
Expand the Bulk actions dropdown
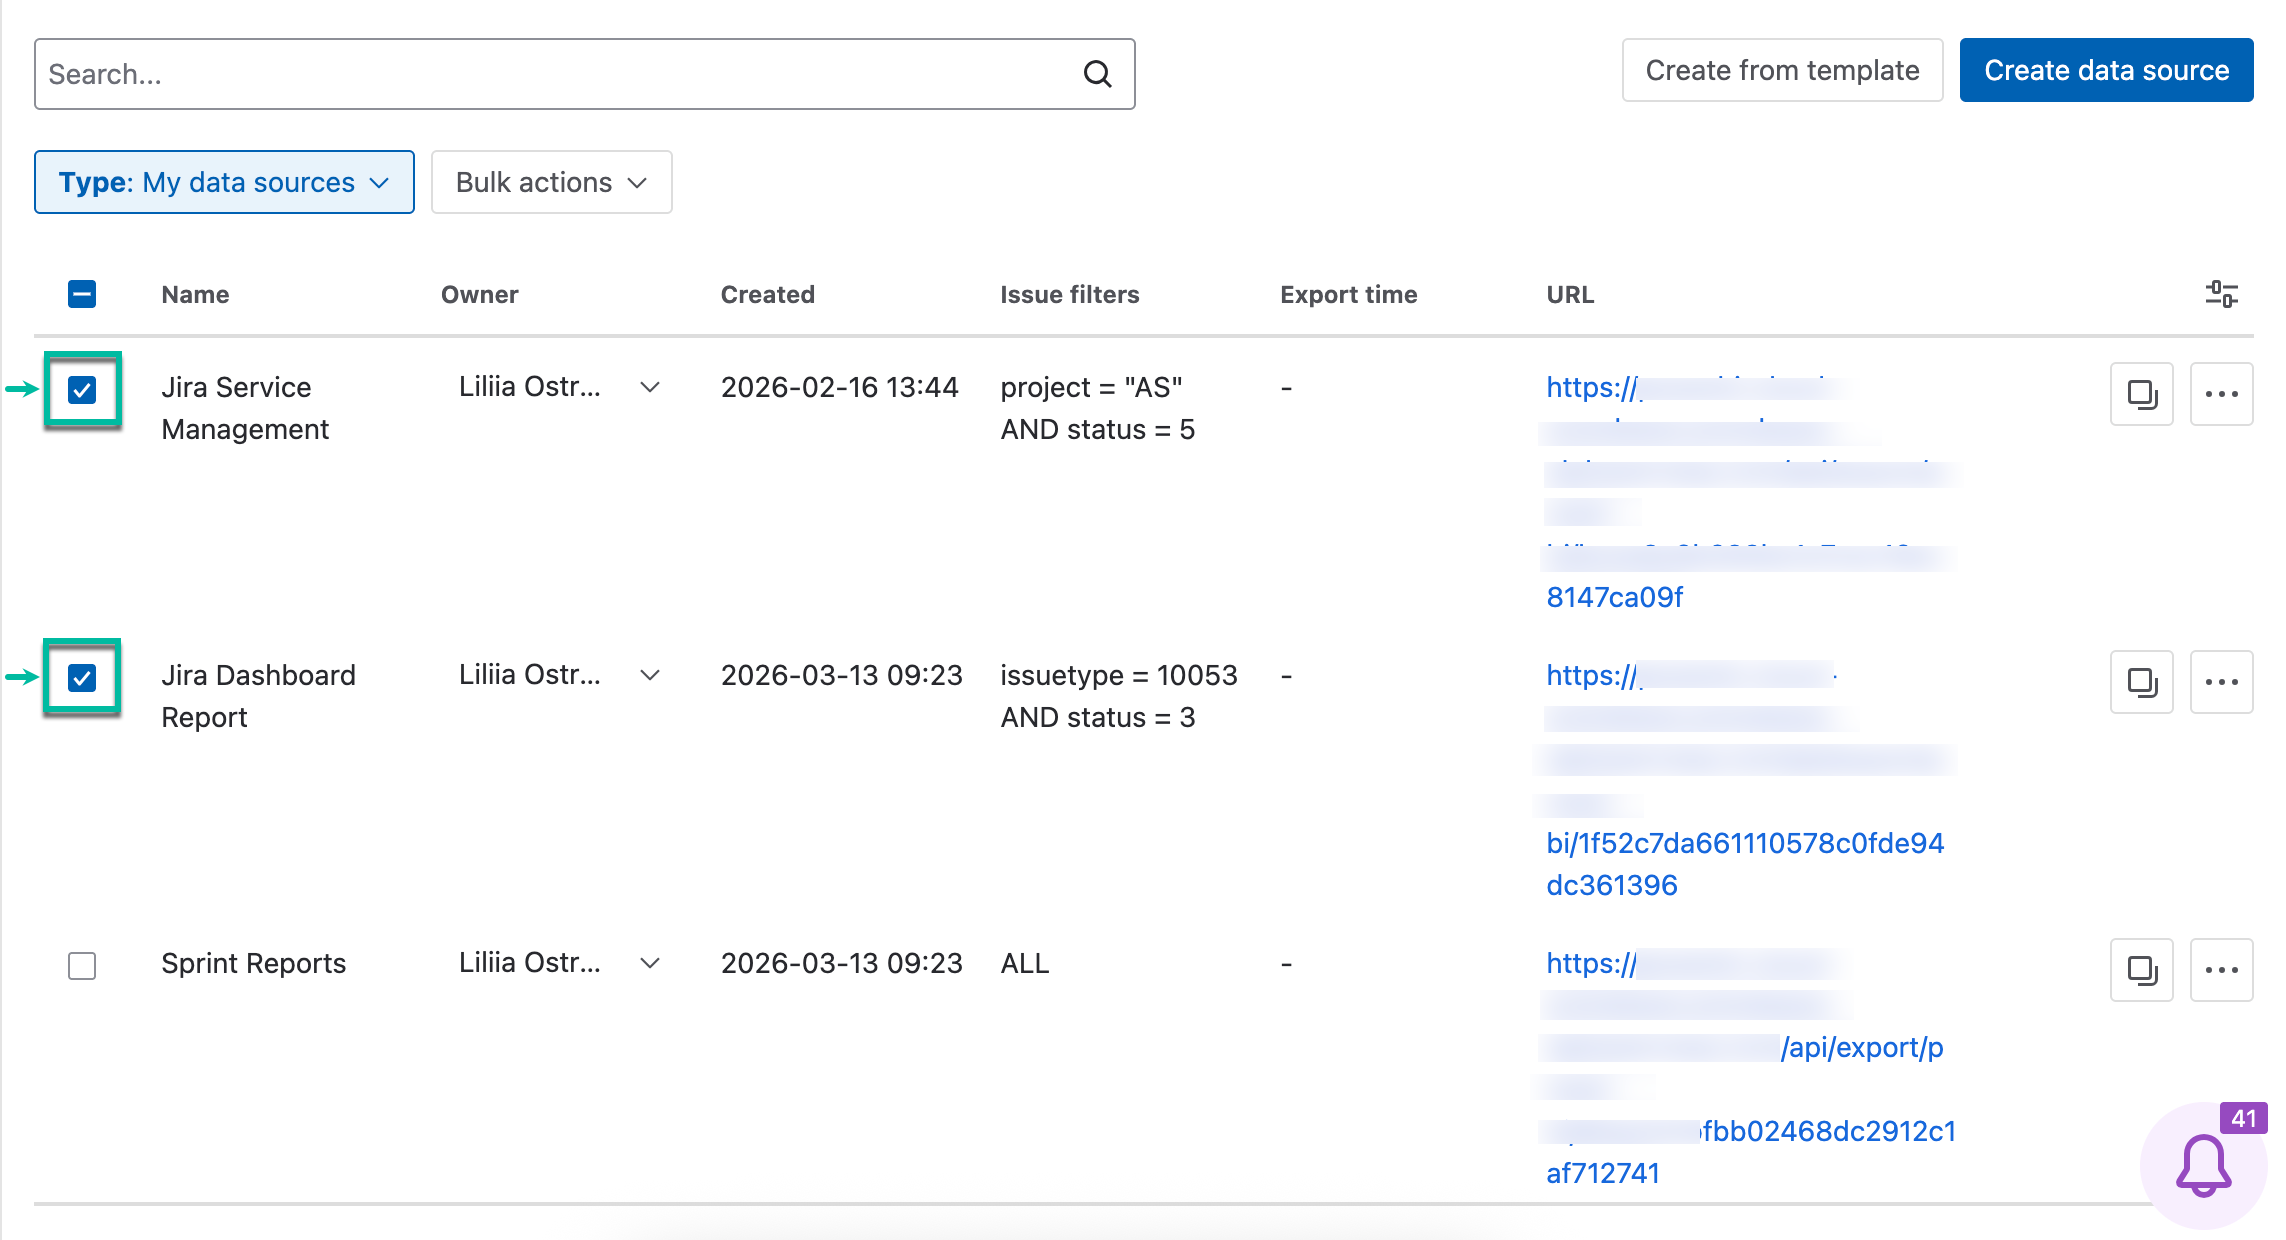pos(551,182)
